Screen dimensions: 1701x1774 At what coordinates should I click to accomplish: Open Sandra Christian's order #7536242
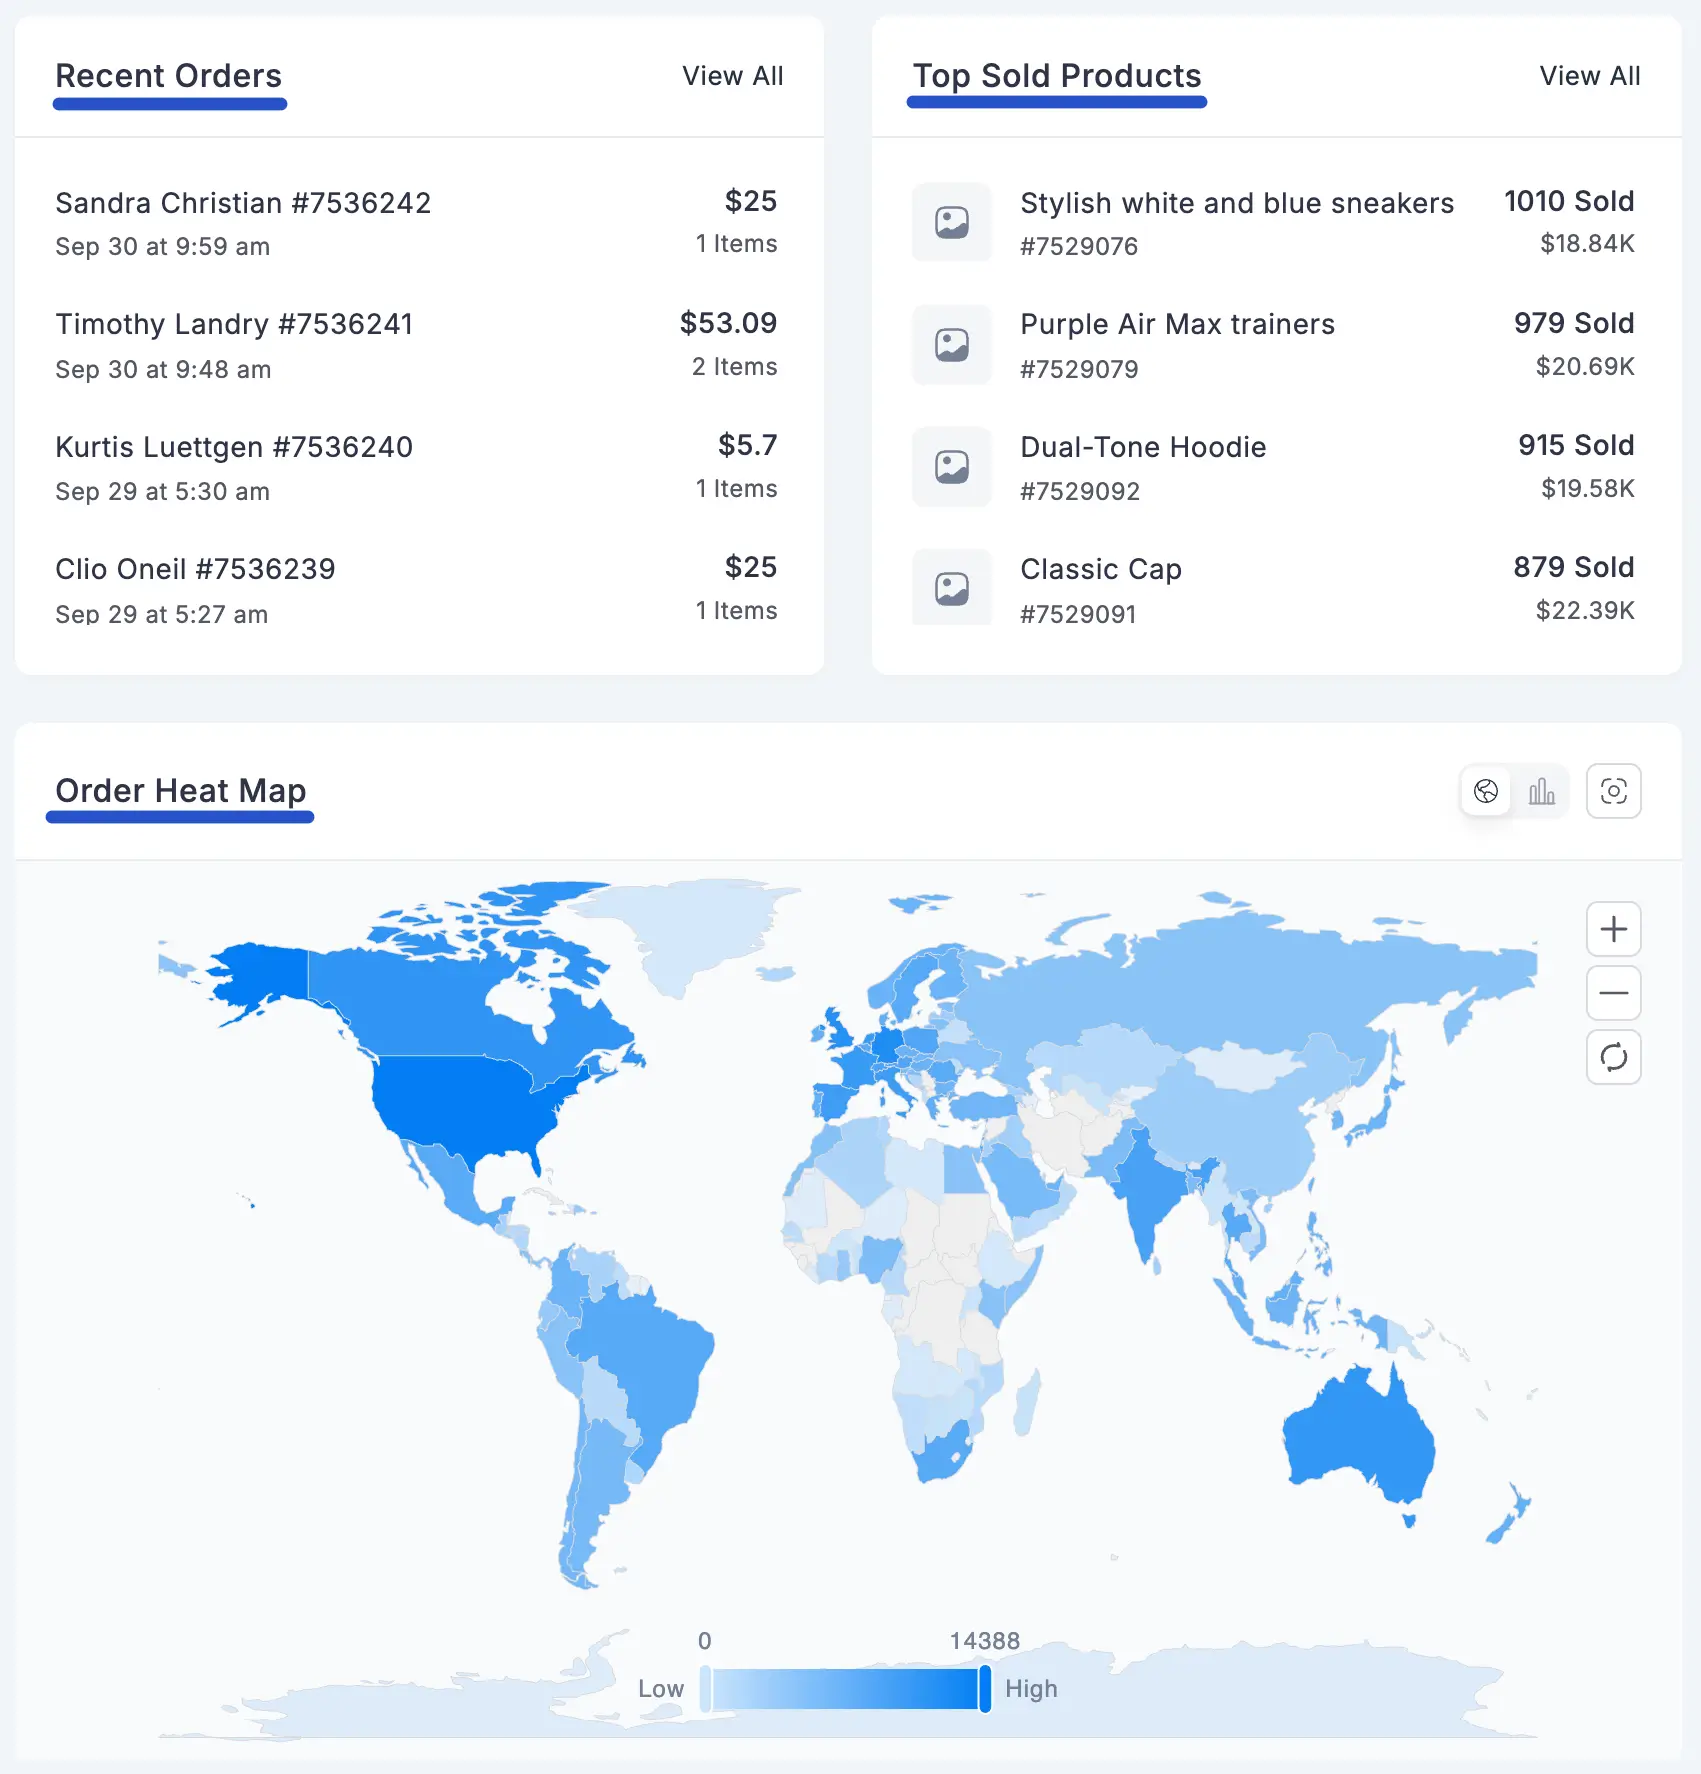coord(243,203)
